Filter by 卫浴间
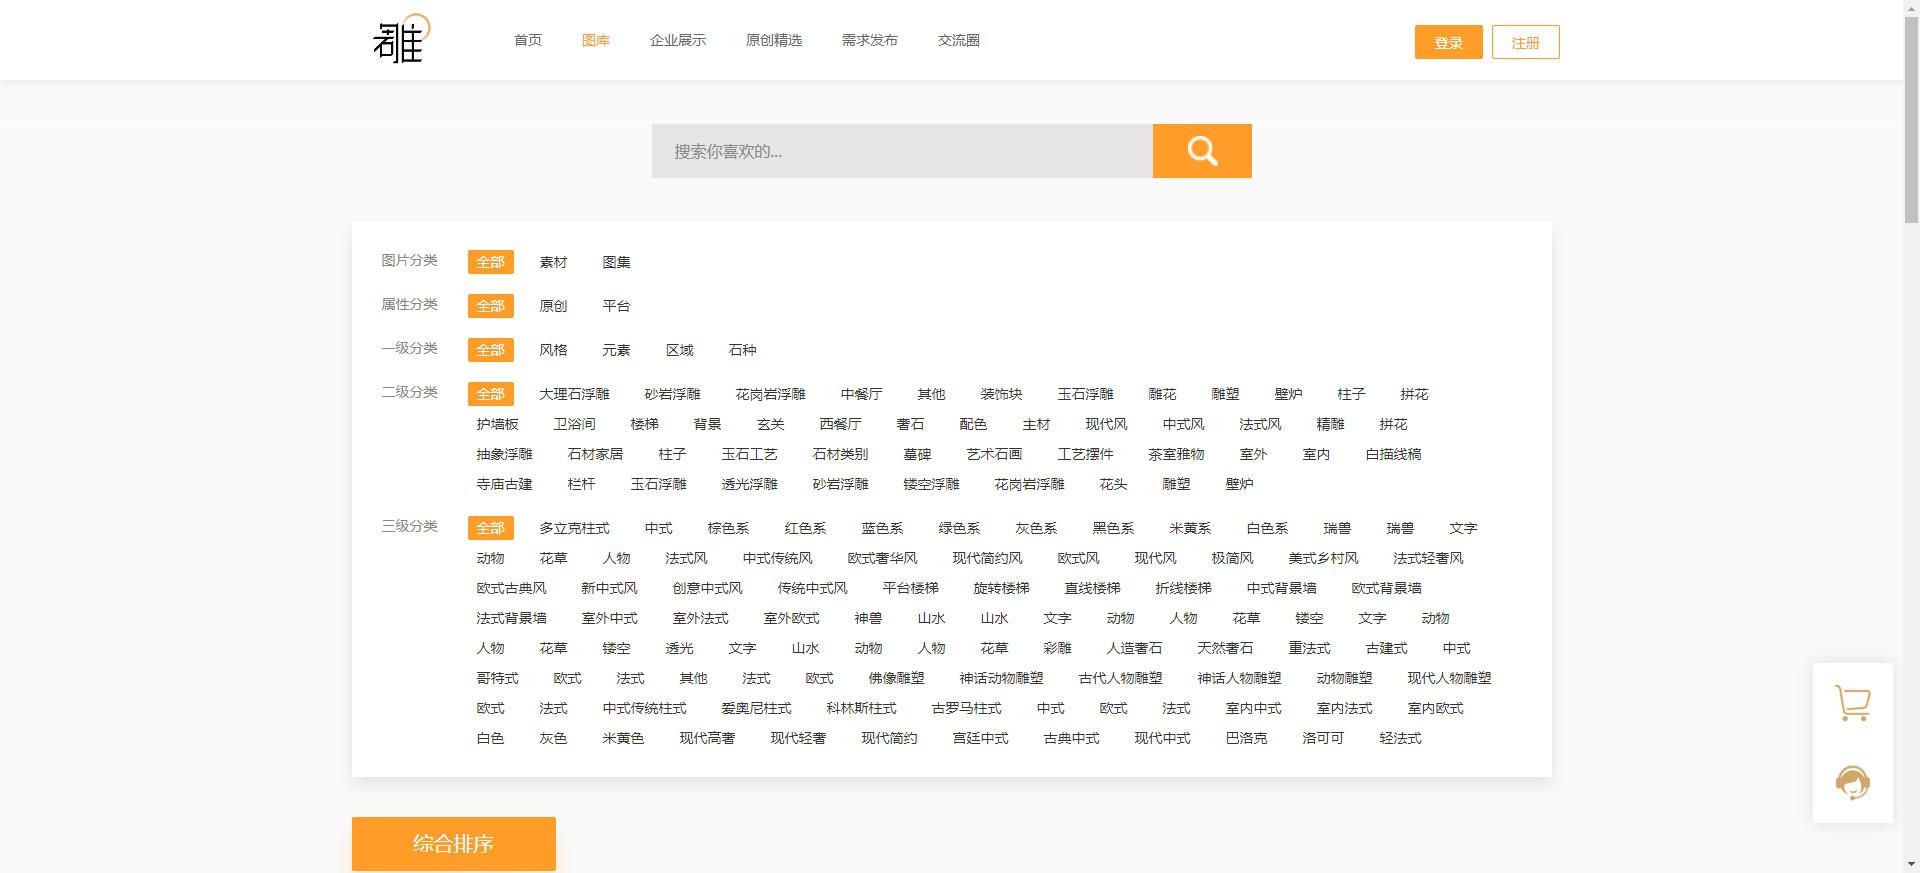 (575, 424)
